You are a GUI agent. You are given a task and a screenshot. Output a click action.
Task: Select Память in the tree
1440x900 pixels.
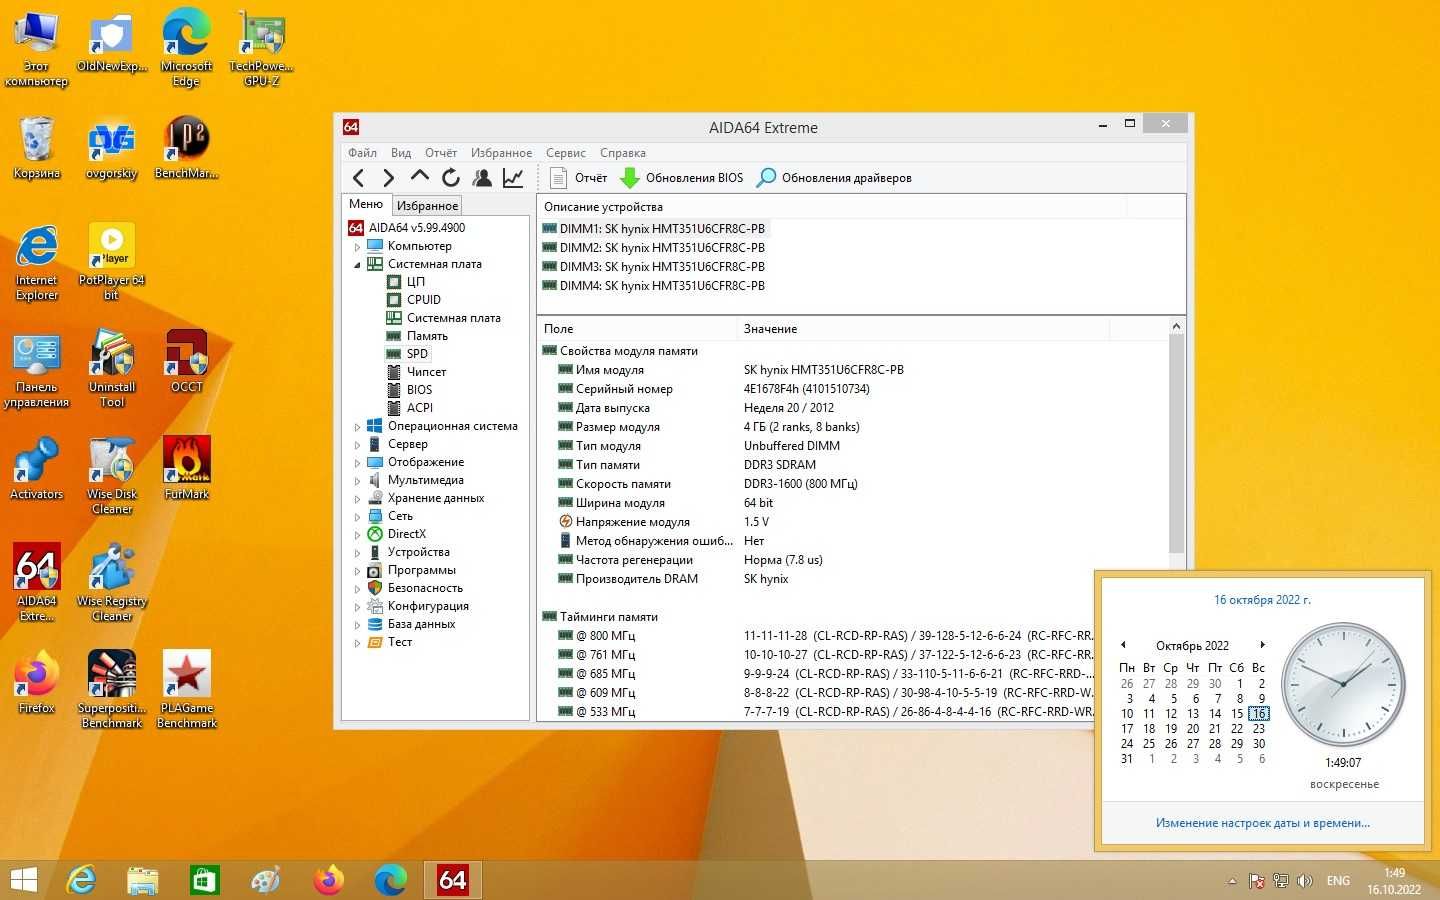[427, 336]
